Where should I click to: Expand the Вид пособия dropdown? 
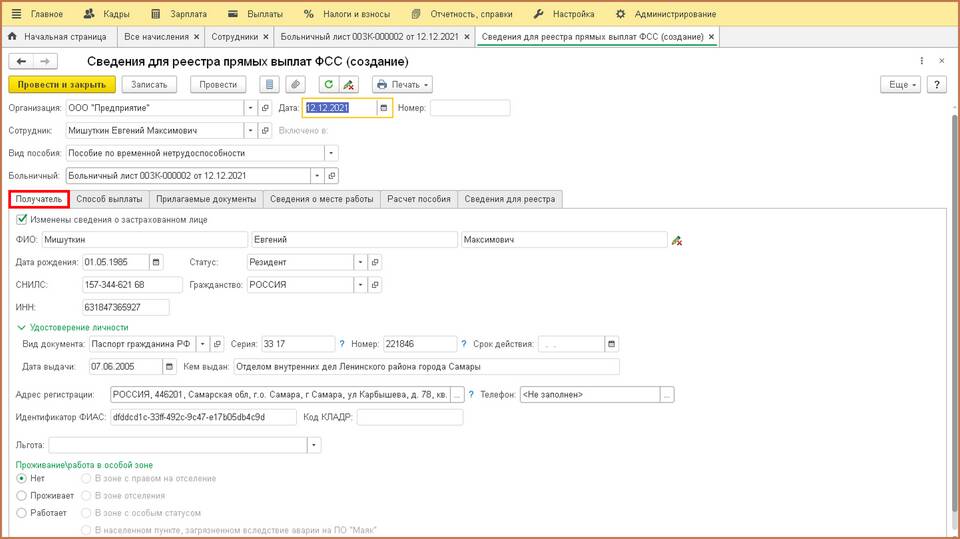pos(331,153)
